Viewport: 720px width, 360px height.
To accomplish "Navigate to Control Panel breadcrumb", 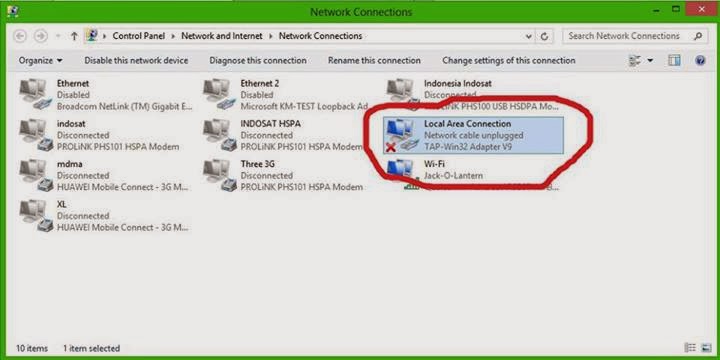I will [139, 36].
